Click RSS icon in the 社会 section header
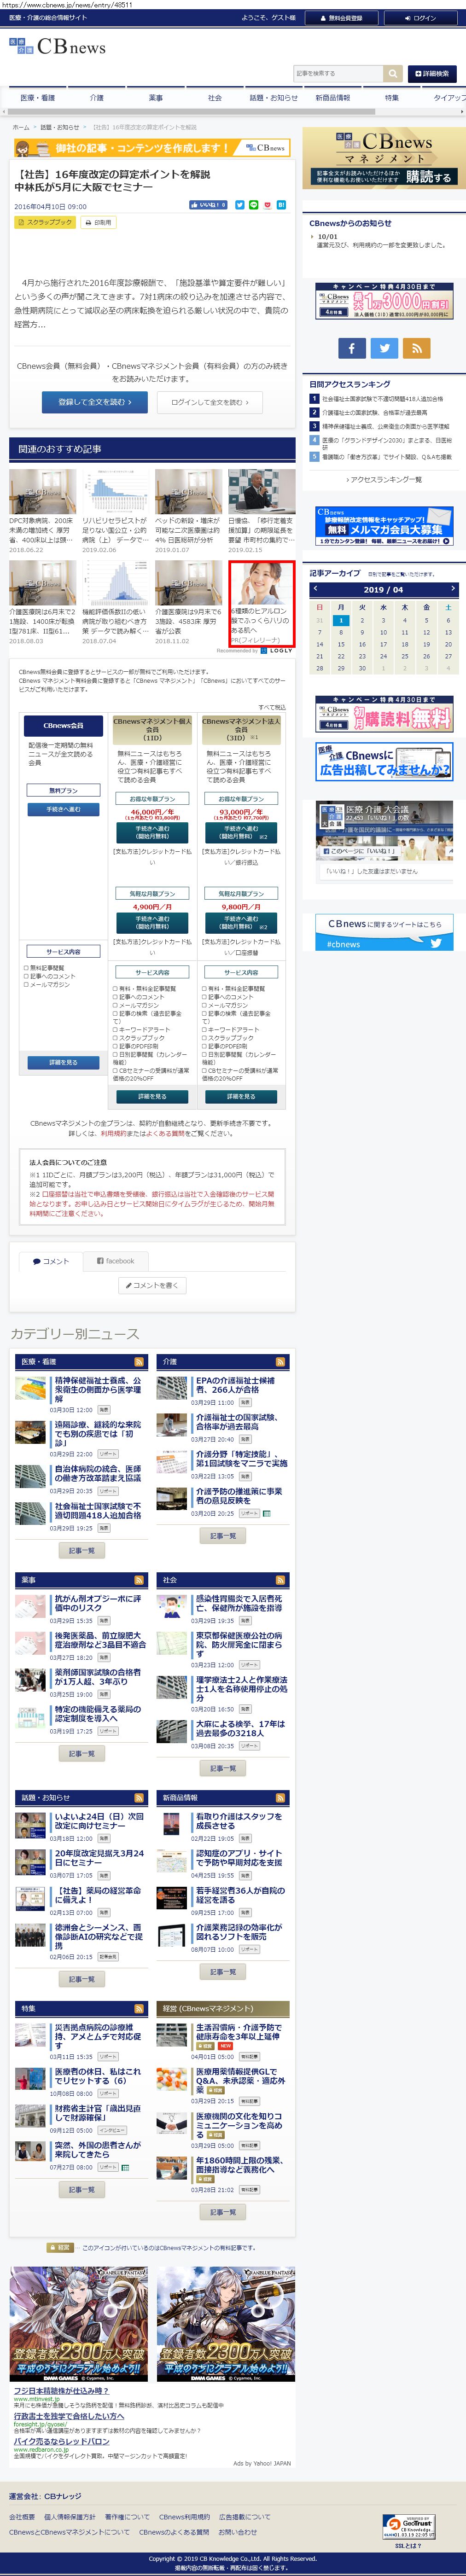 pos(281,1580)
